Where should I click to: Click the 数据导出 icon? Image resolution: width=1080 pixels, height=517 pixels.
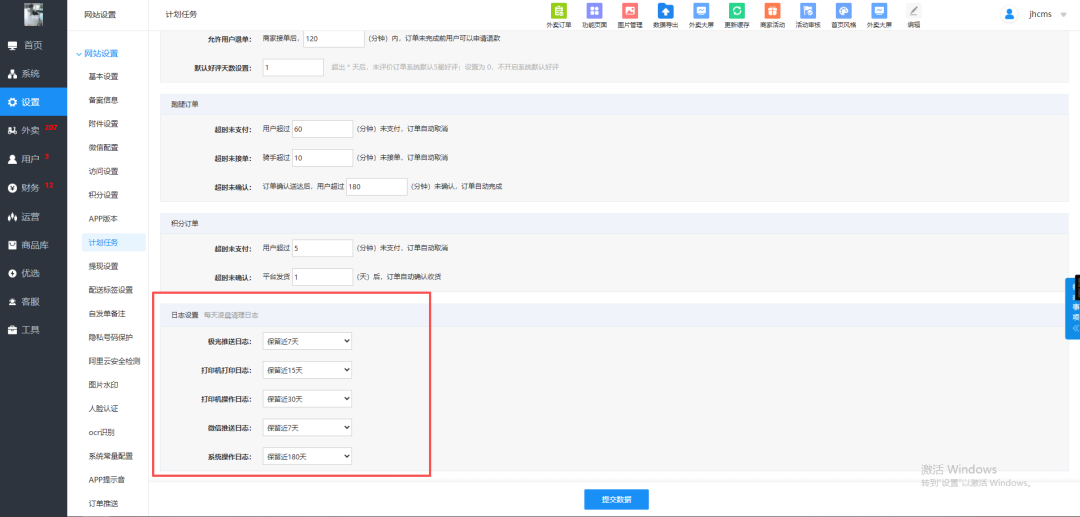[x=664, y=14]
